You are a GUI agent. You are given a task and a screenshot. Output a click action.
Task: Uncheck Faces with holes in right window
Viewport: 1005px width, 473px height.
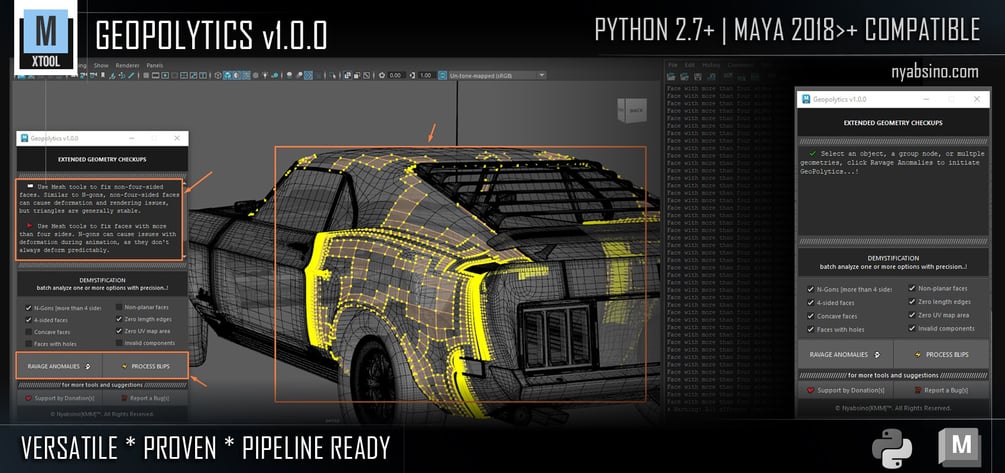(811, 329)
